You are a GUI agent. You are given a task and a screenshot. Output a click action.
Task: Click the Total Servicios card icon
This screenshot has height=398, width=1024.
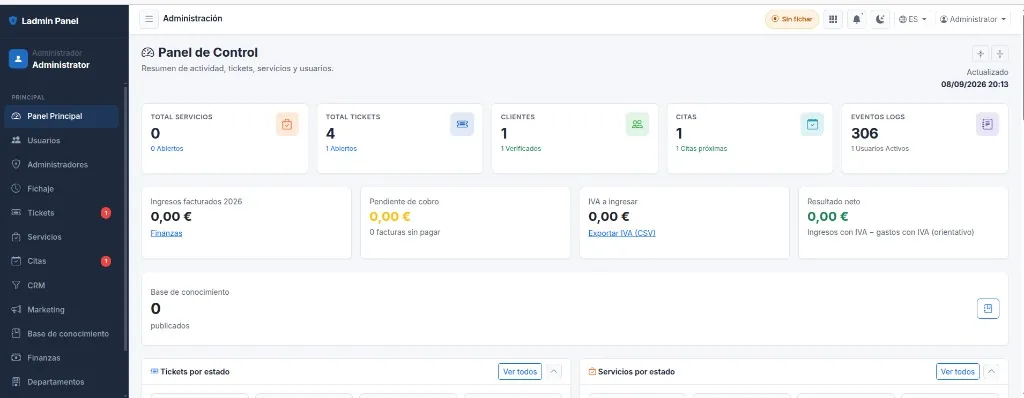click(287, 124)
